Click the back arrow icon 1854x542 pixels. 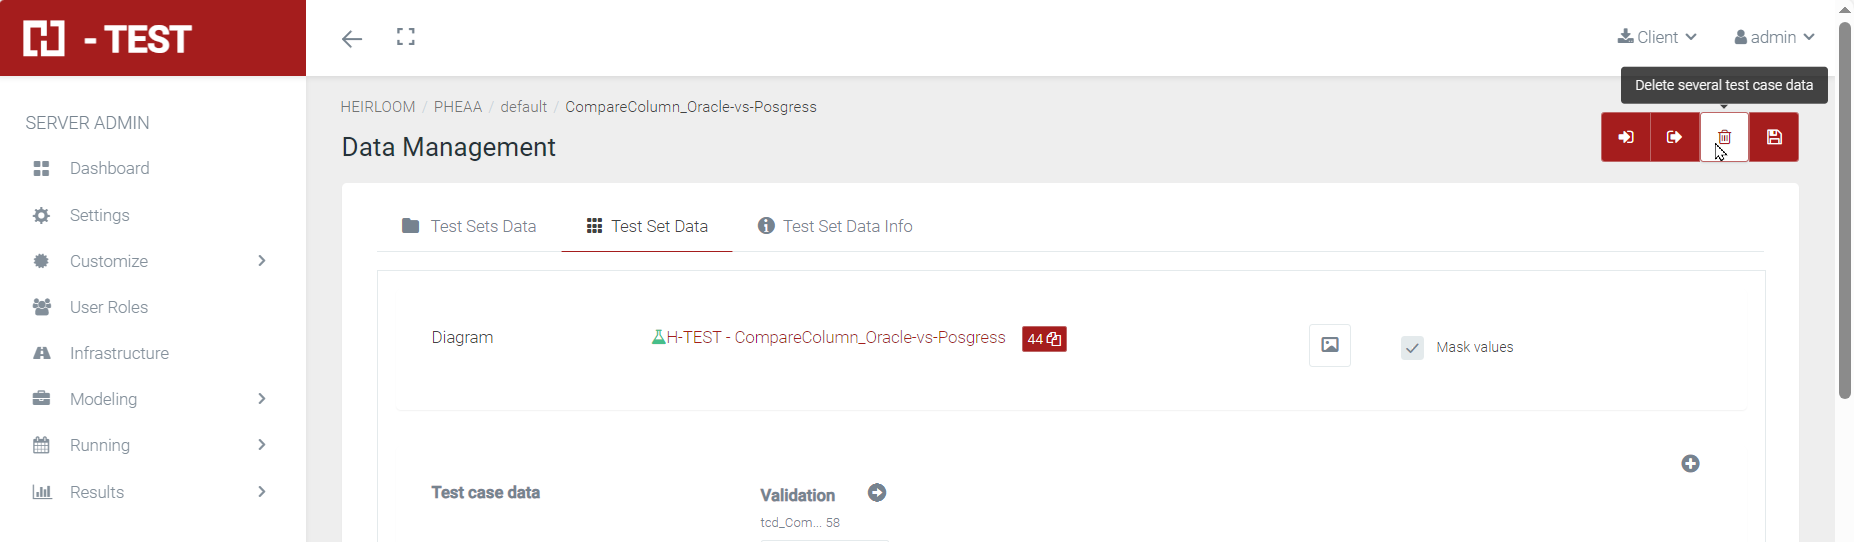click(352, 39)
